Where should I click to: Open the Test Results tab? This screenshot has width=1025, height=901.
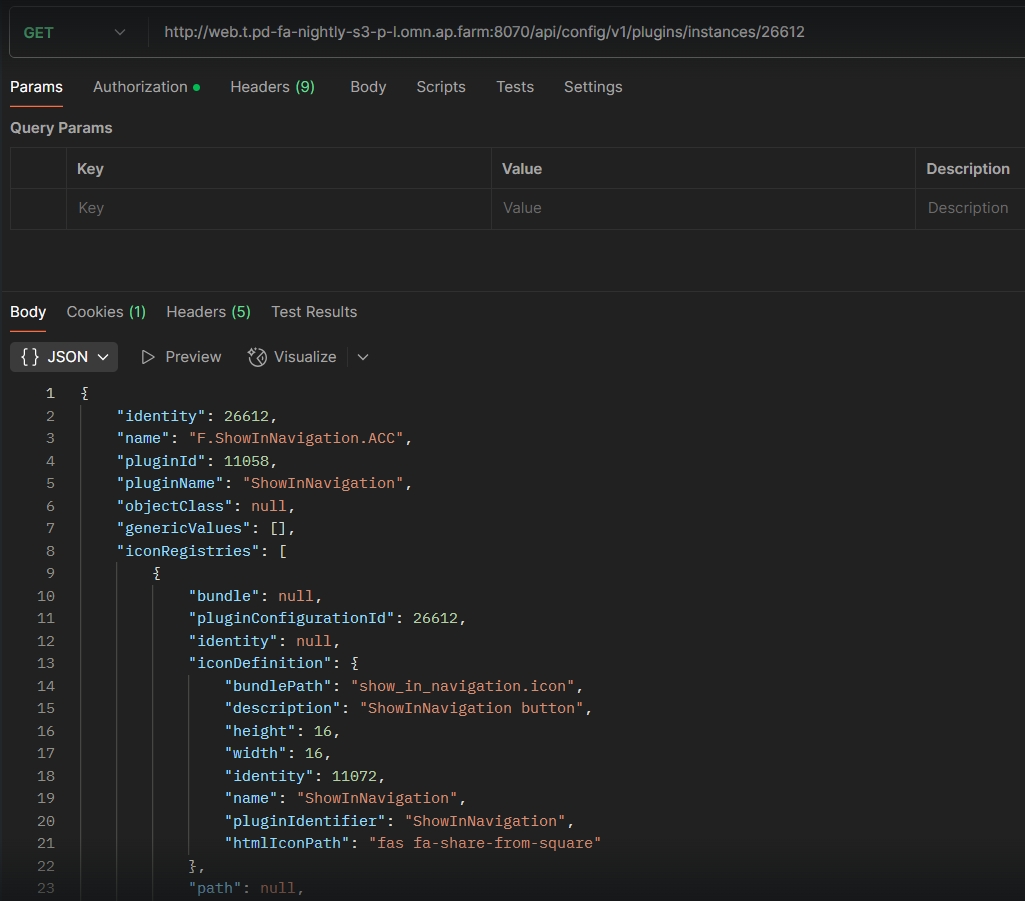pyautogui.click(x=314, y=312)
